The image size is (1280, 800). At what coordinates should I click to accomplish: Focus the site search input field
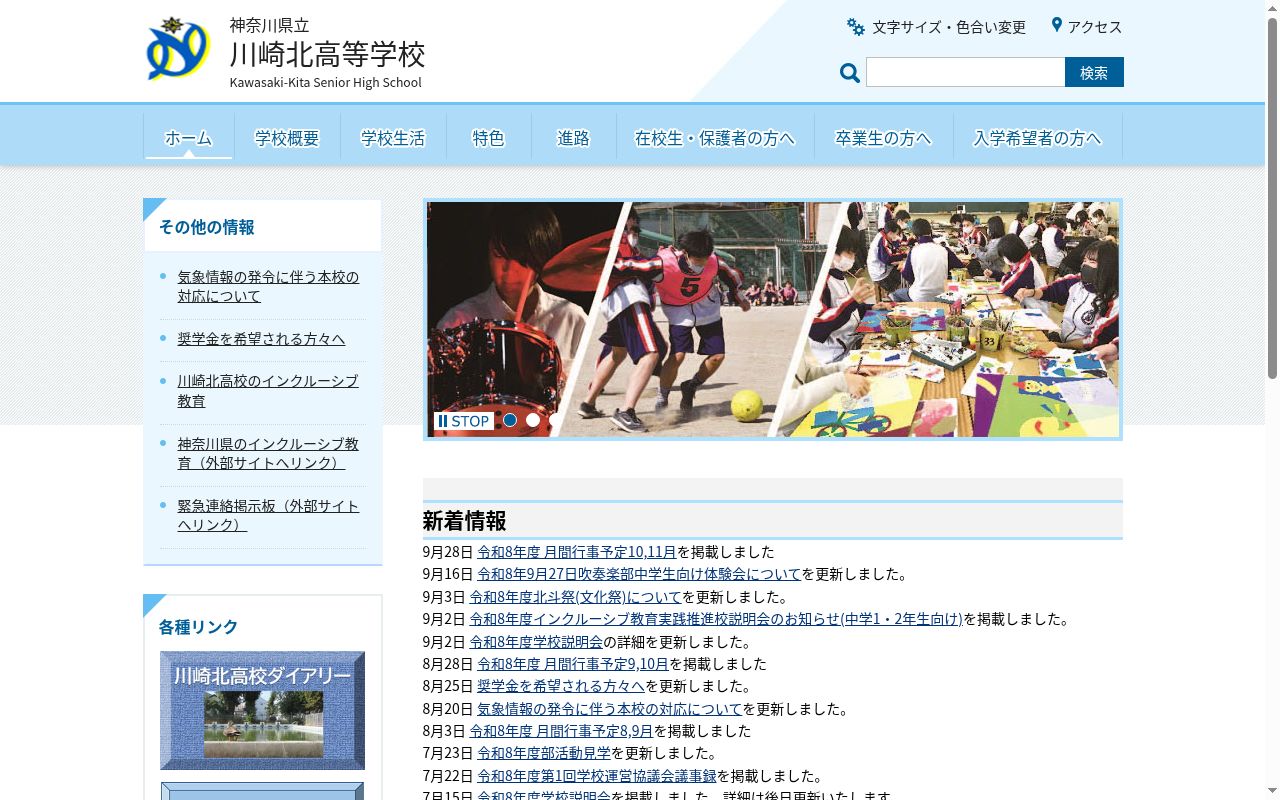click(x=965, y=72)
